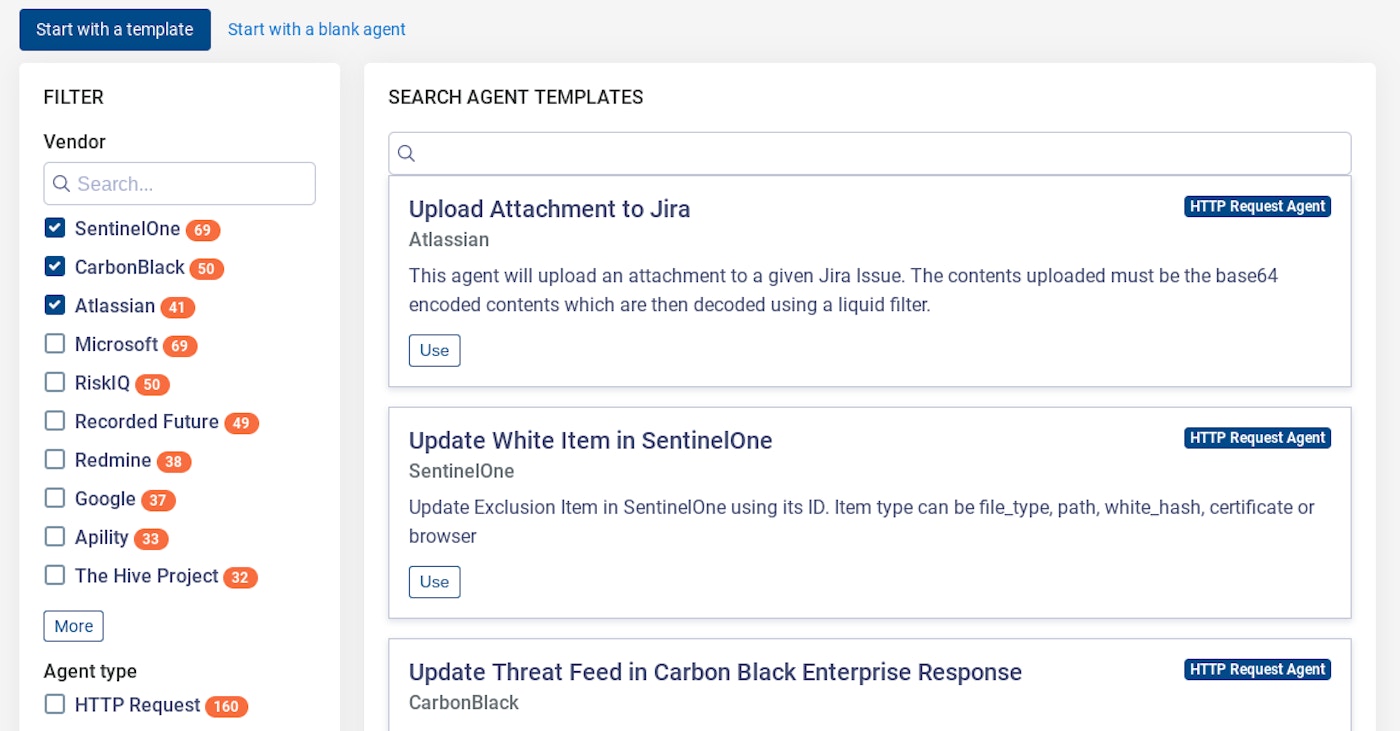Use the Upload Attachment to Jira template
This screenshot has width=1400, height=731.
(434, 351)
